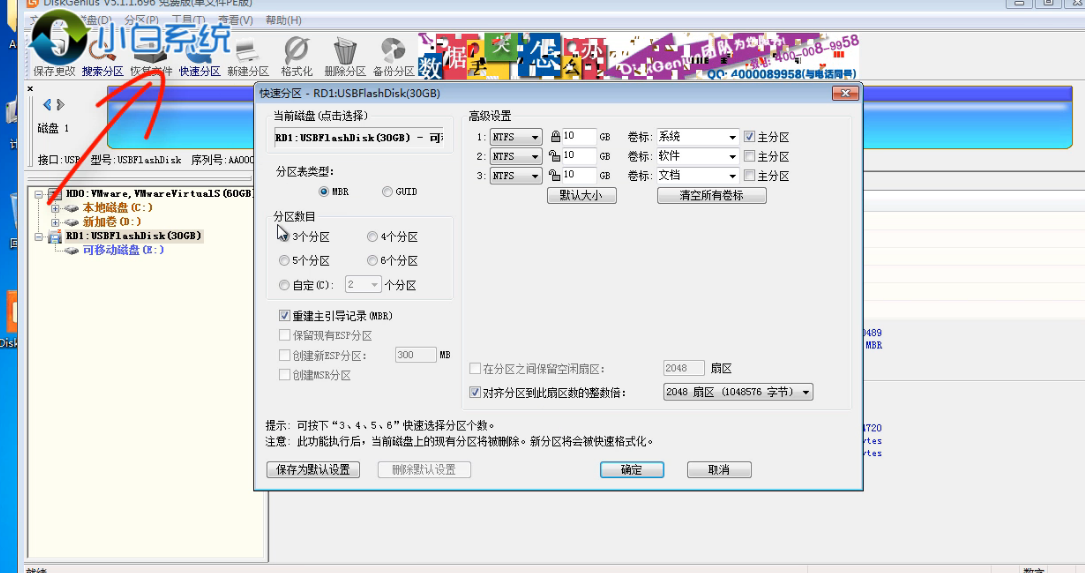Go to next disk with right gray arrow
Image resolution: width=1085 pixels, height=573 pixels.
60,104
